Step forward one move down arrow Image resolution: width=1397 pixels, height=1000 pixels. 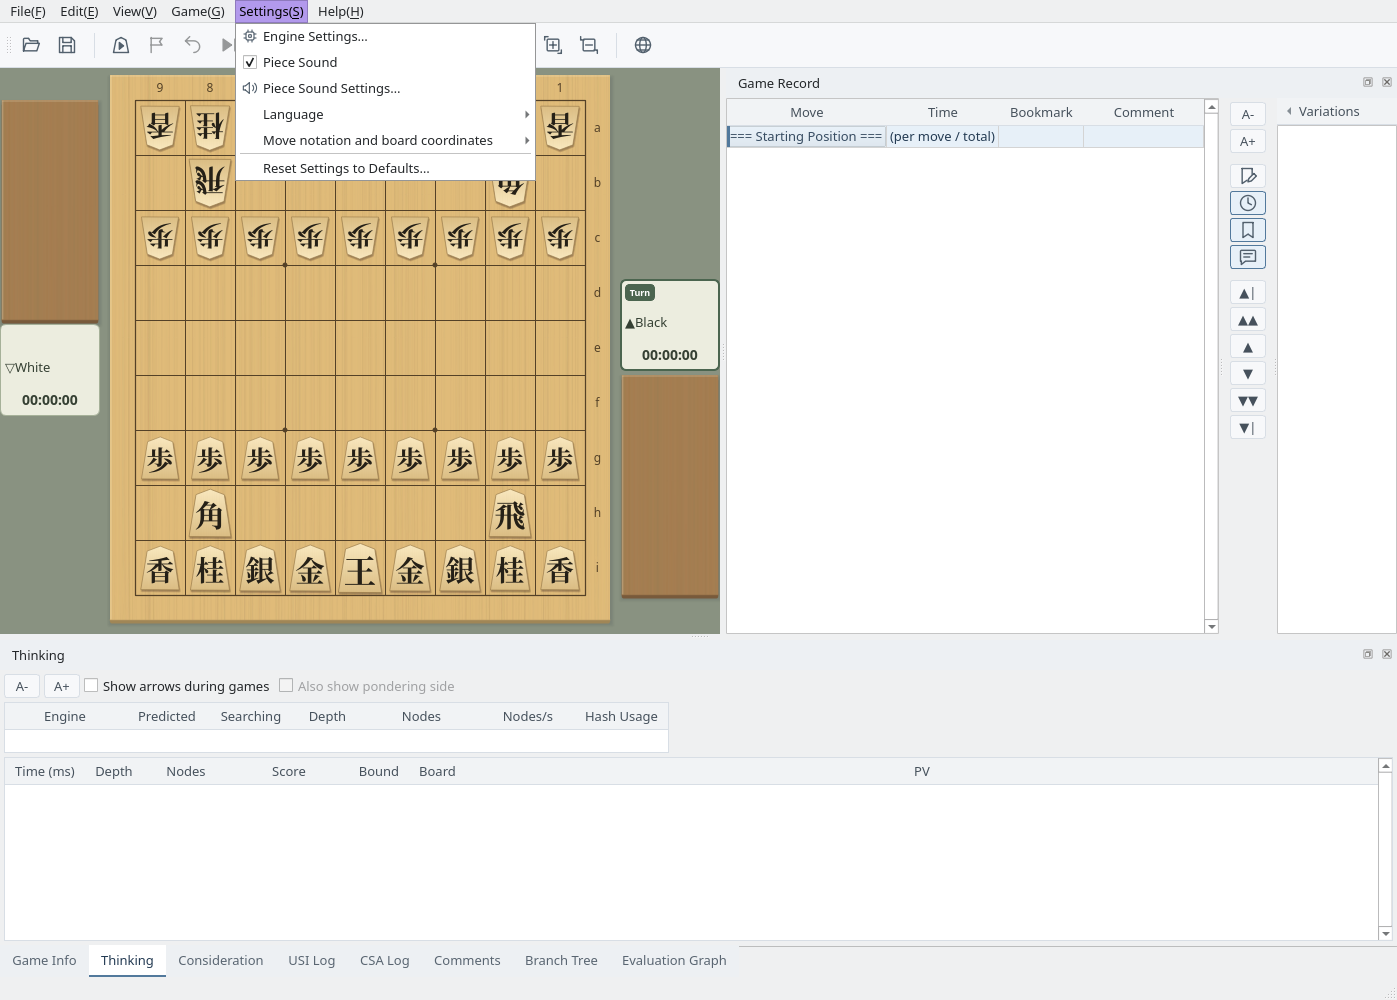(1248, 374)
